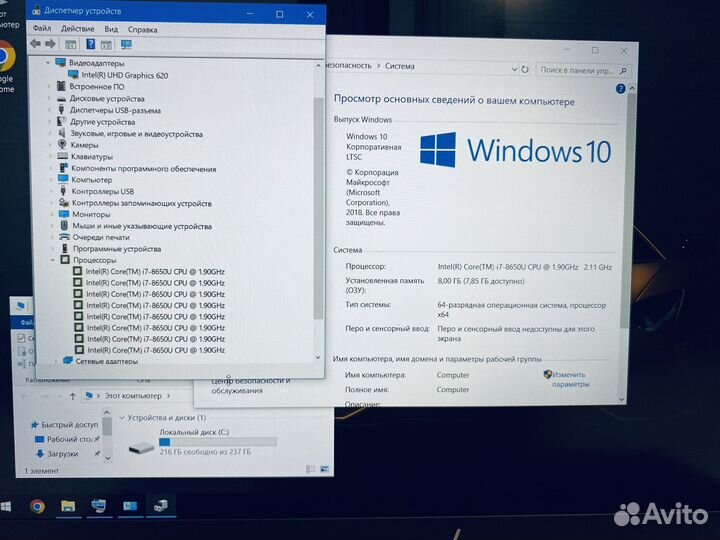Viewport: 720px width, 540px height.
Task: Click the mouse icon for Мыши устройства
Action: coord(64,225)
